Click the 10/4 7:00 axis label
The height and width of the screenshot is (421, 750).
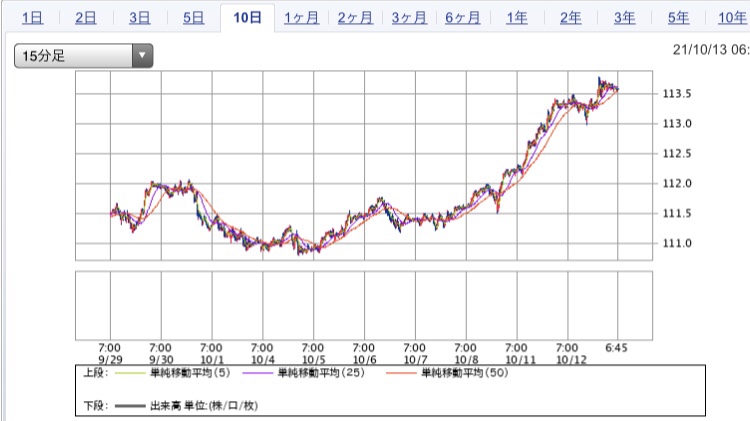point(263,354)
